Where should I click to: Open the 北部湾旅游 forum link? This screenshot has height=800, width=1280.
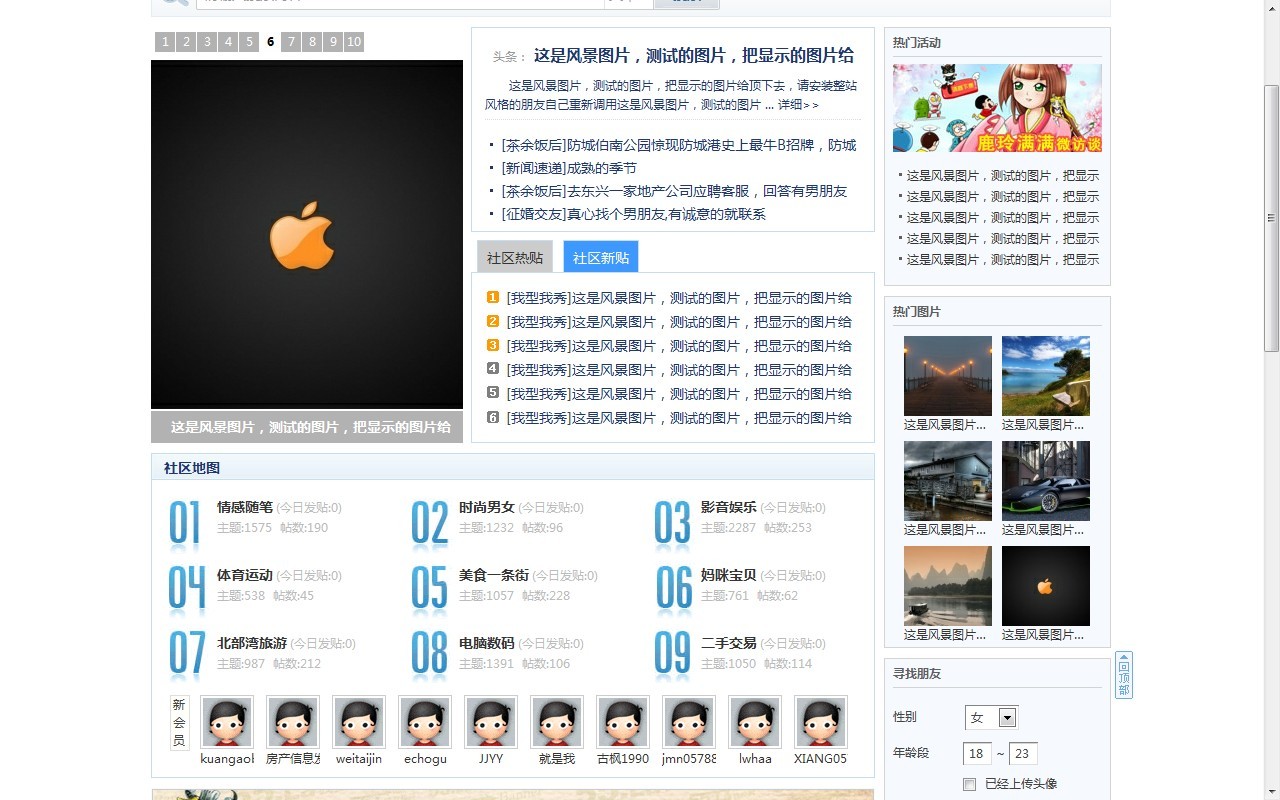pos(251,643)
